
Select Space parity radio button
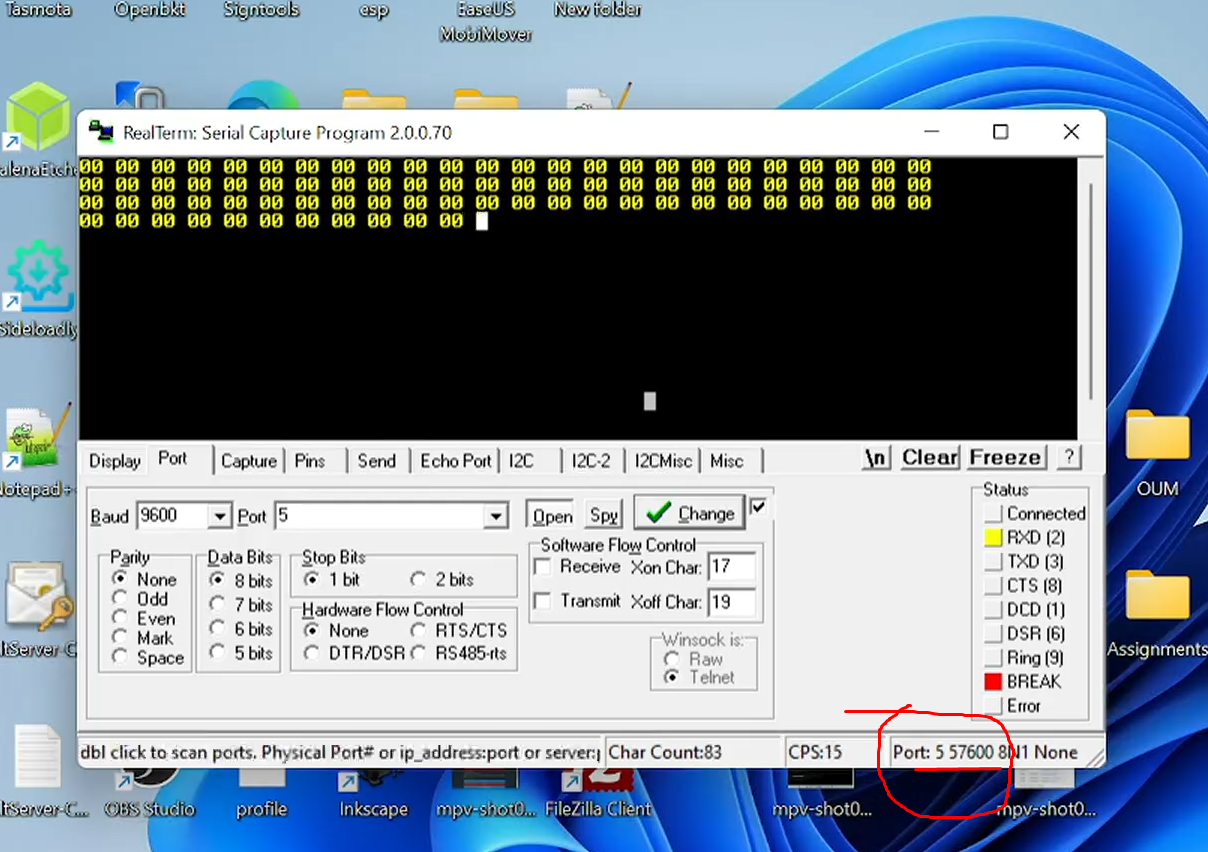pos(121,657)
